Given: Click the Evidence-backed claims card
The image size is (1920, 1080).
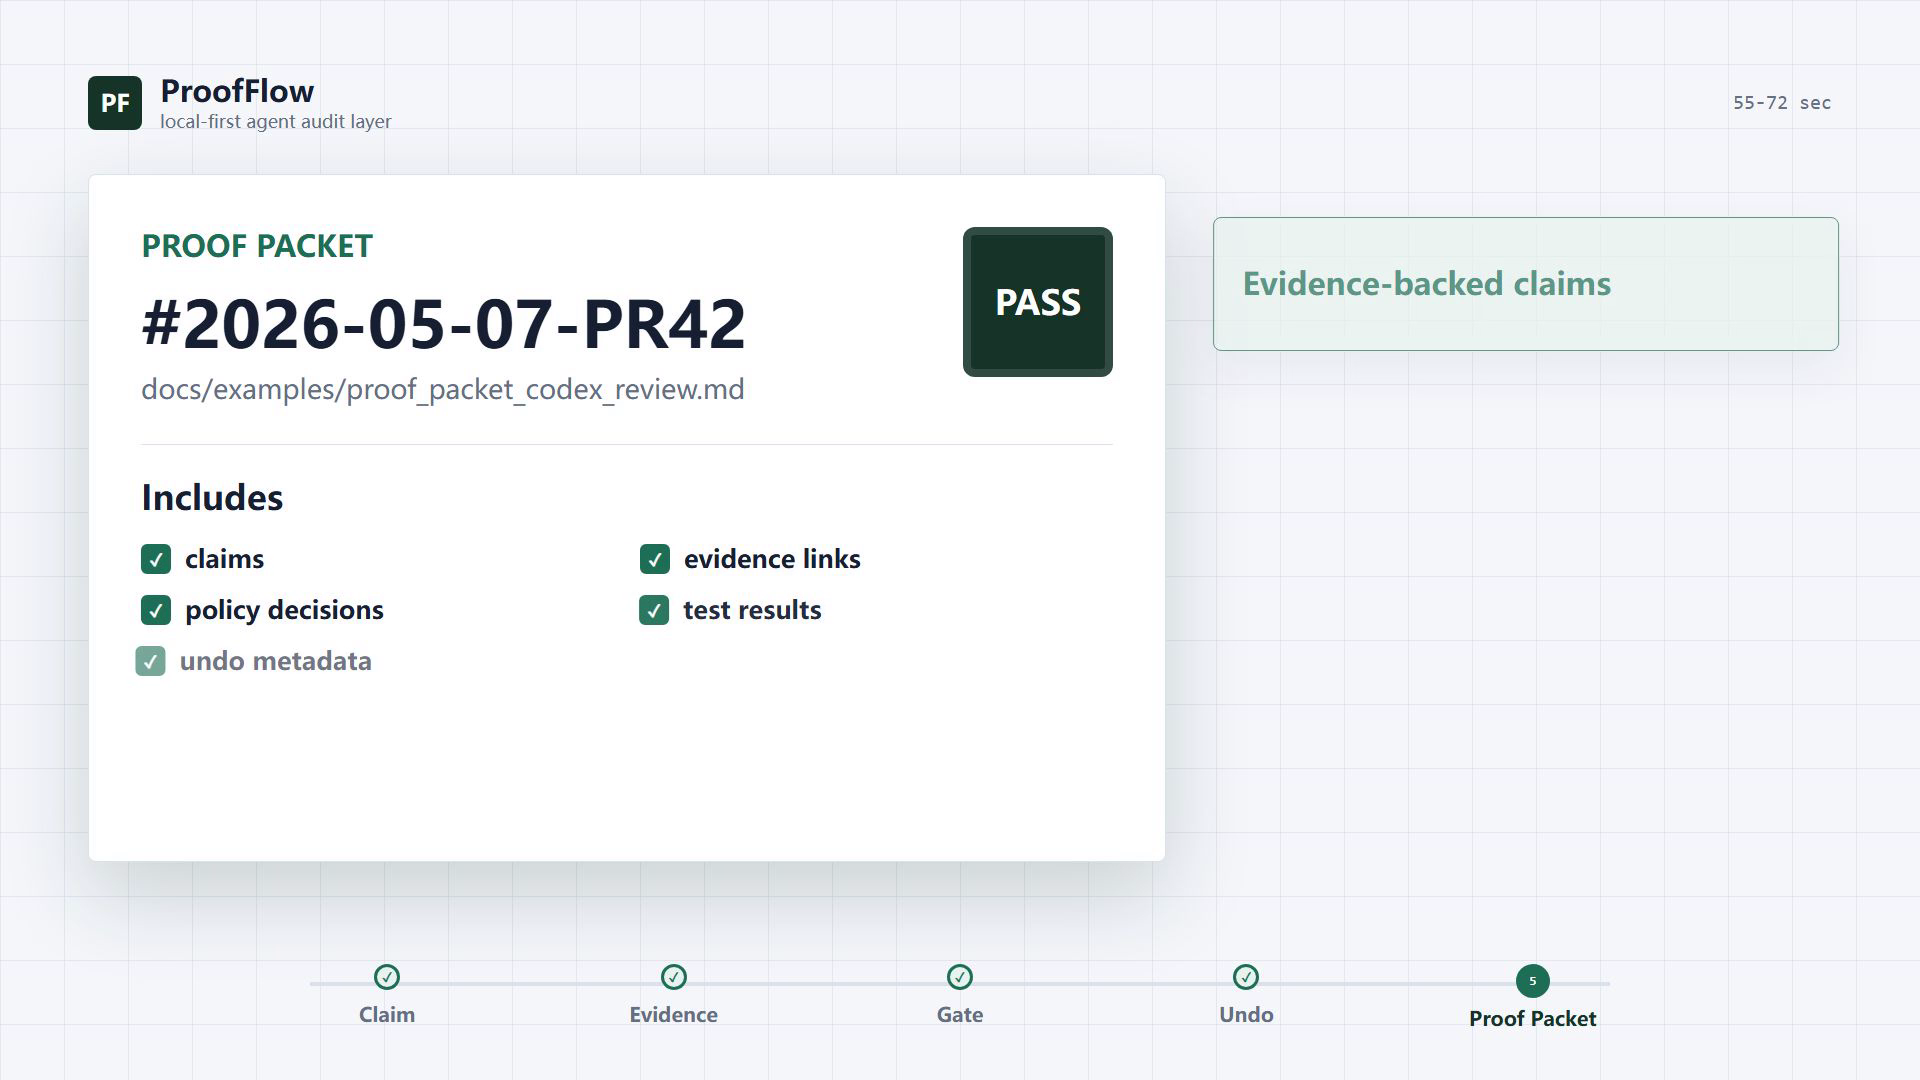Looking at the screenshot, I should pos(1526,284).
